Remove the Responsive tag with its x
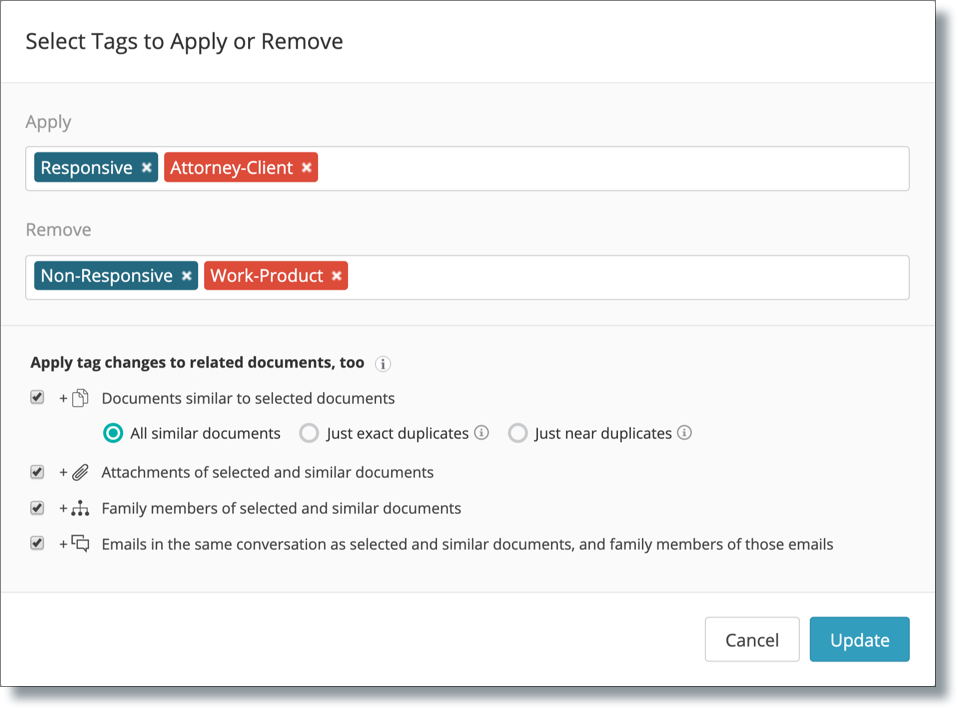The image size is (958, 709). pos(147,167)
